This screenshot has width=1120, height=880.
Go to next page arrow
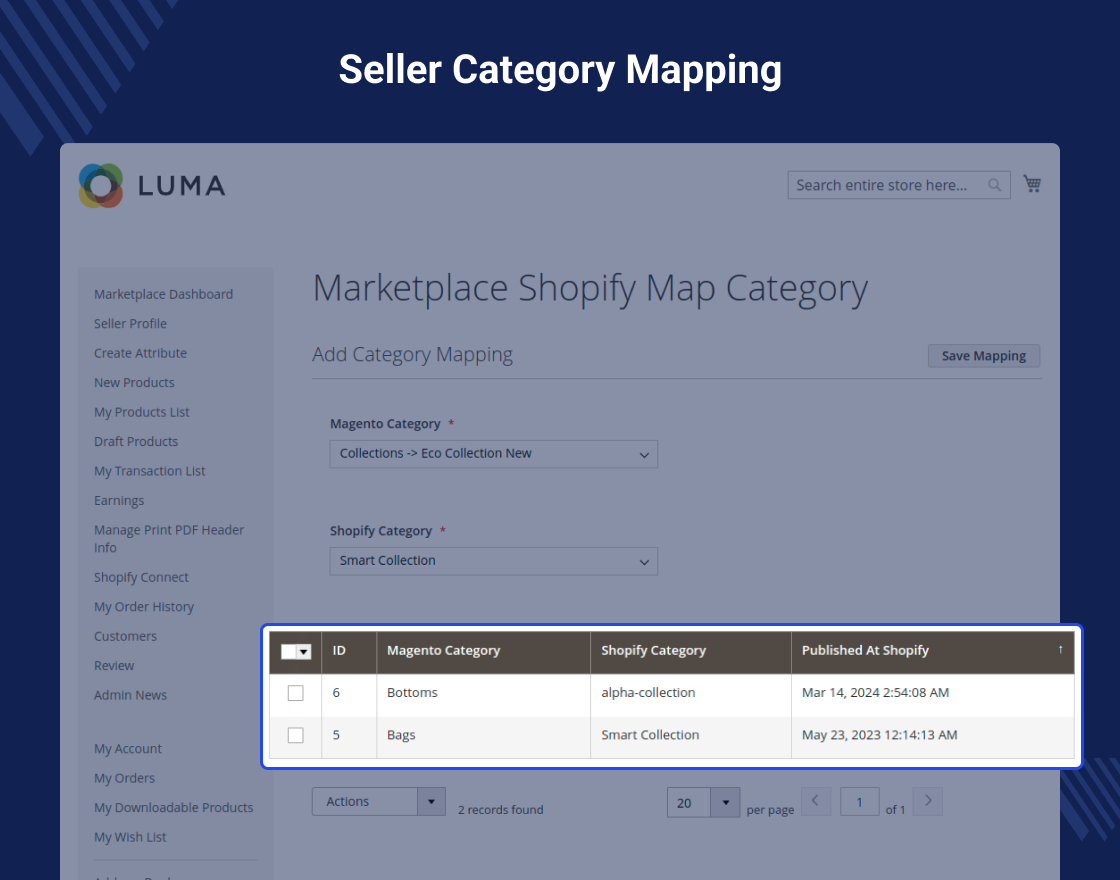tap(928, 801)
